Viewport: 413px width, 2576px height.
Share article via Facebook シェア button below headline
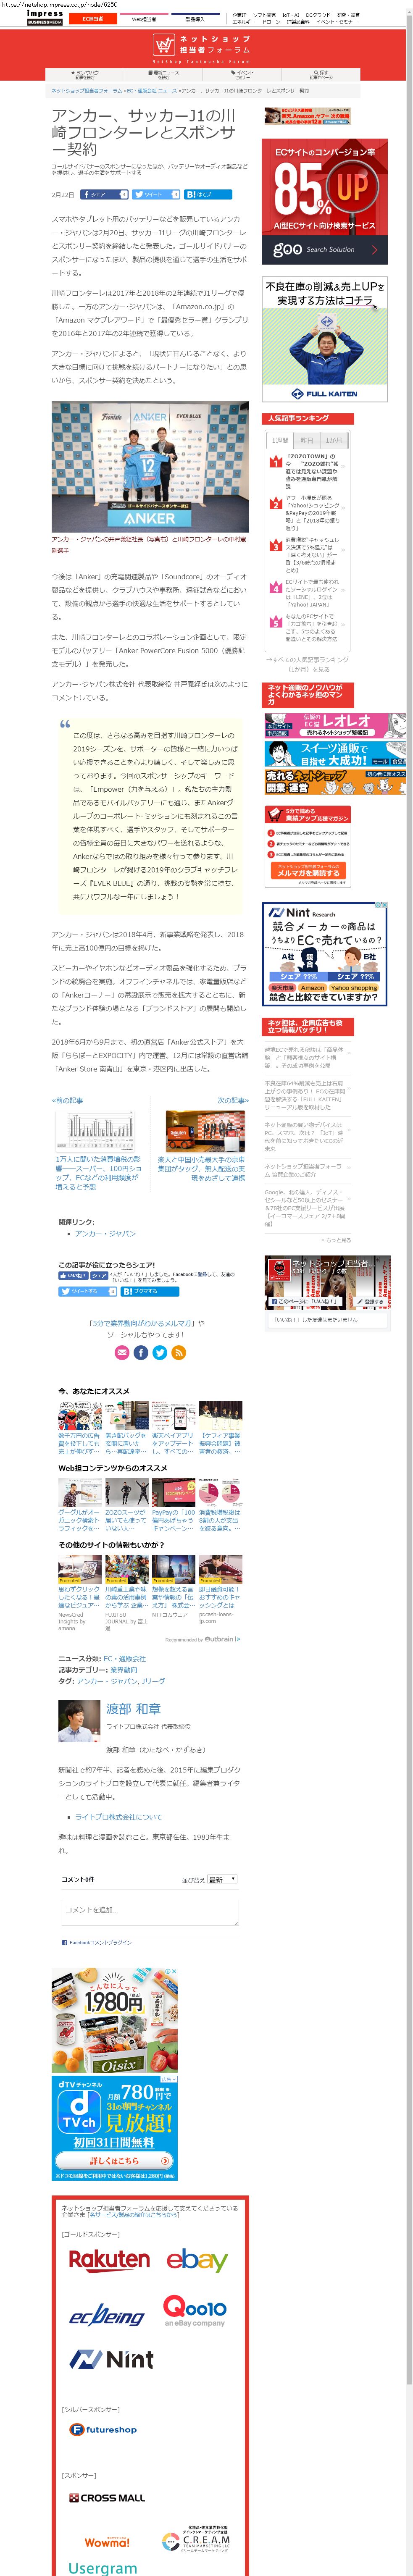click(104, 195)
